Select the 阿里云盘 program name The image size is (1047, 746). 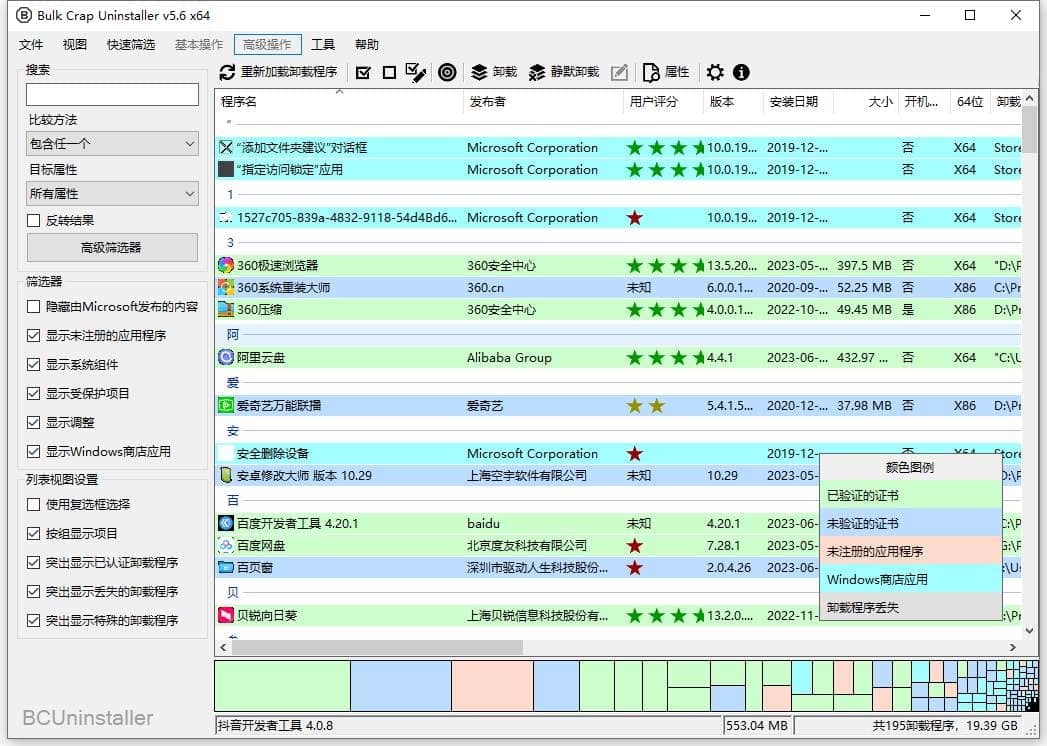pyautogui.click(x=261, y=357)
